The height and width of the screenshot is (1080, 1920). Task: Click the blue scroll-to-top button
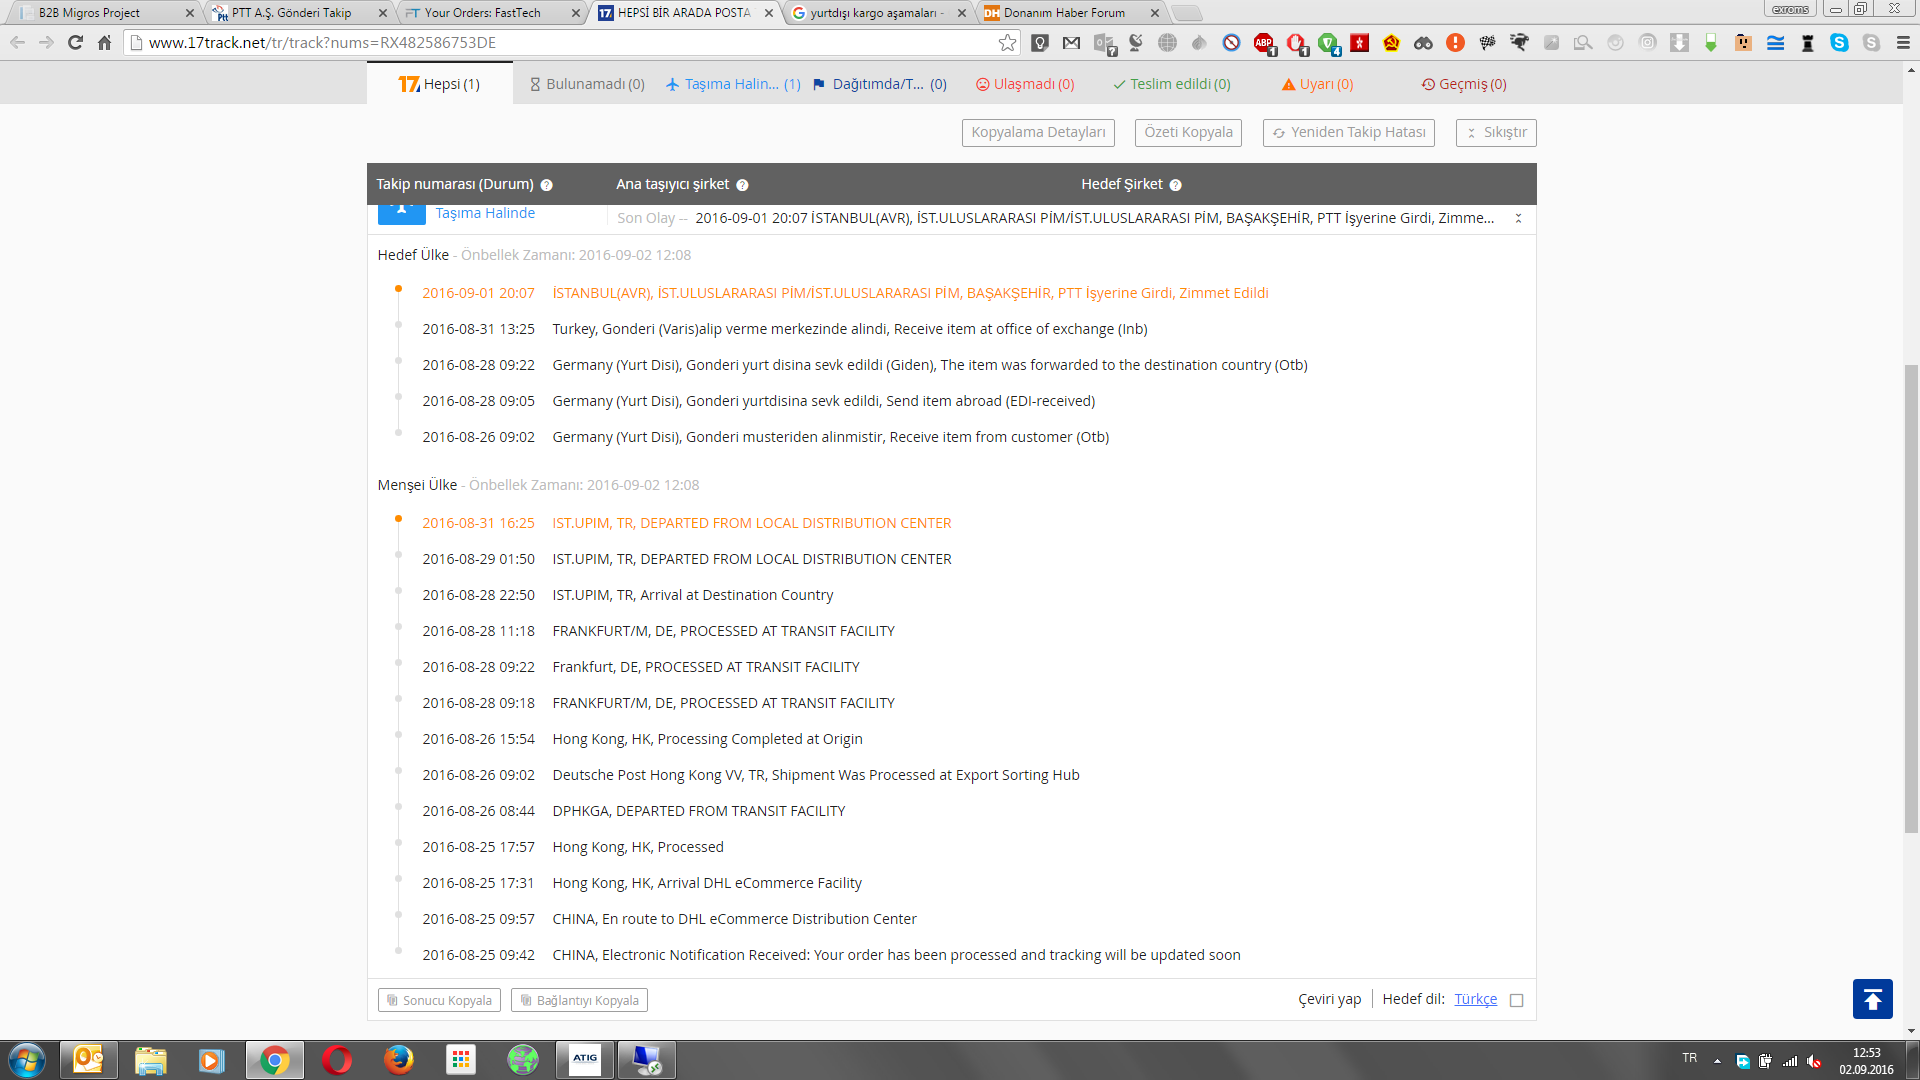coord(1872,998)
